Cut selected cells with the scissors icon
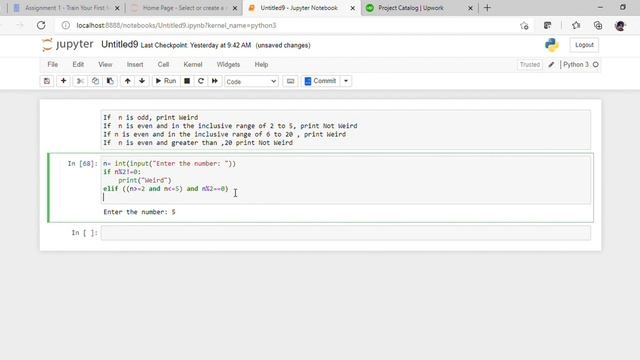 pyautogui.click(x=80, y=81)
